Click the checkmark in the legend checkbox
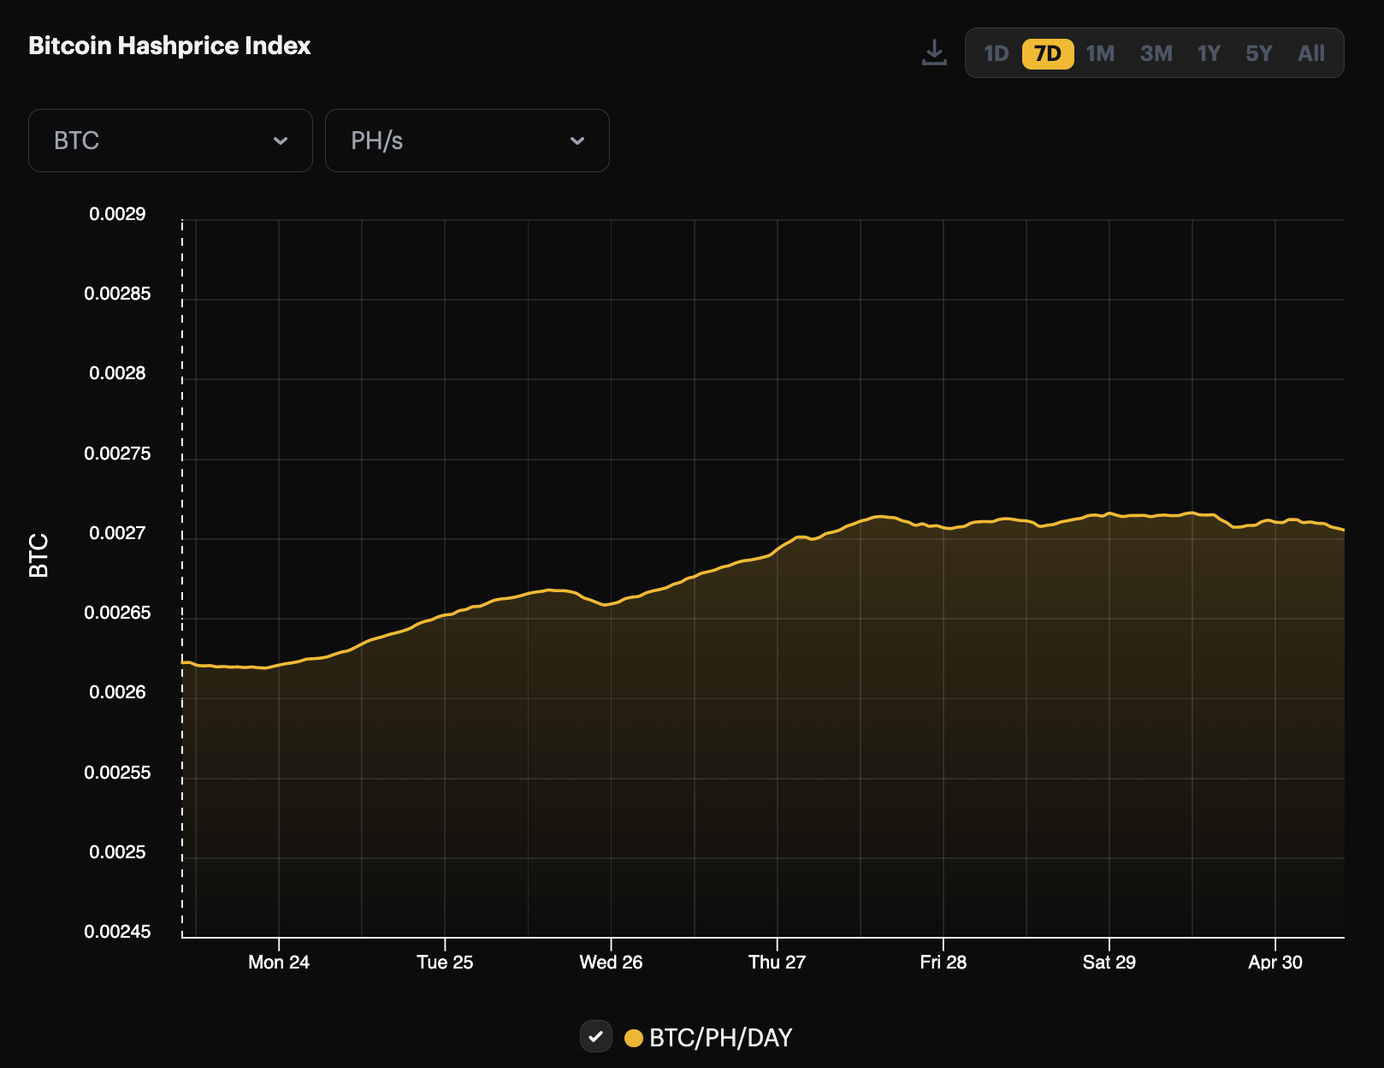 pyautogui.click(x=596, y=1037)
